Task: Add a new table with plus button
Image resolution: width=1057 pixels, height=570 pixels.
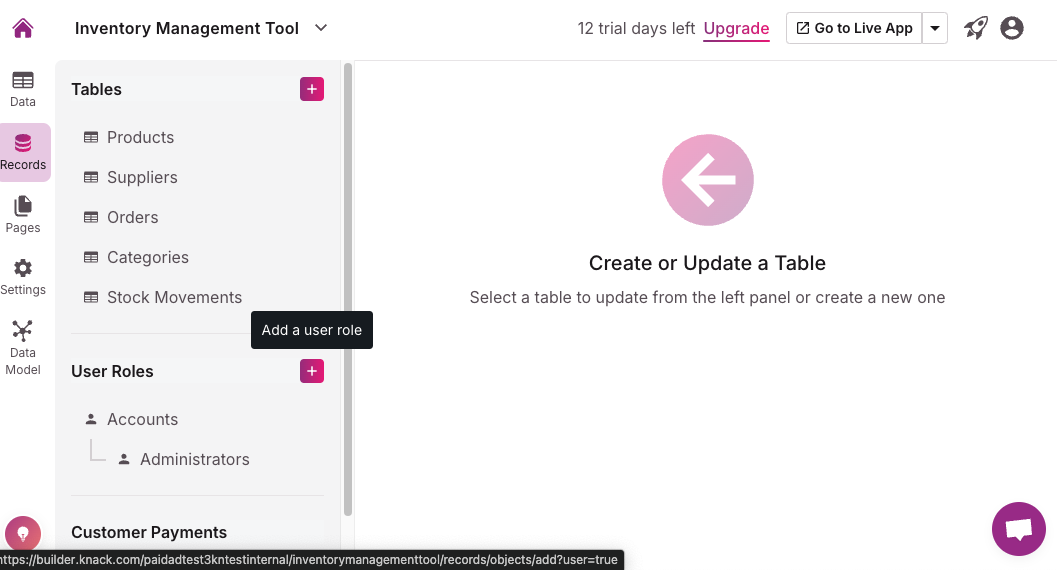Action: click(x=312, y=89)
